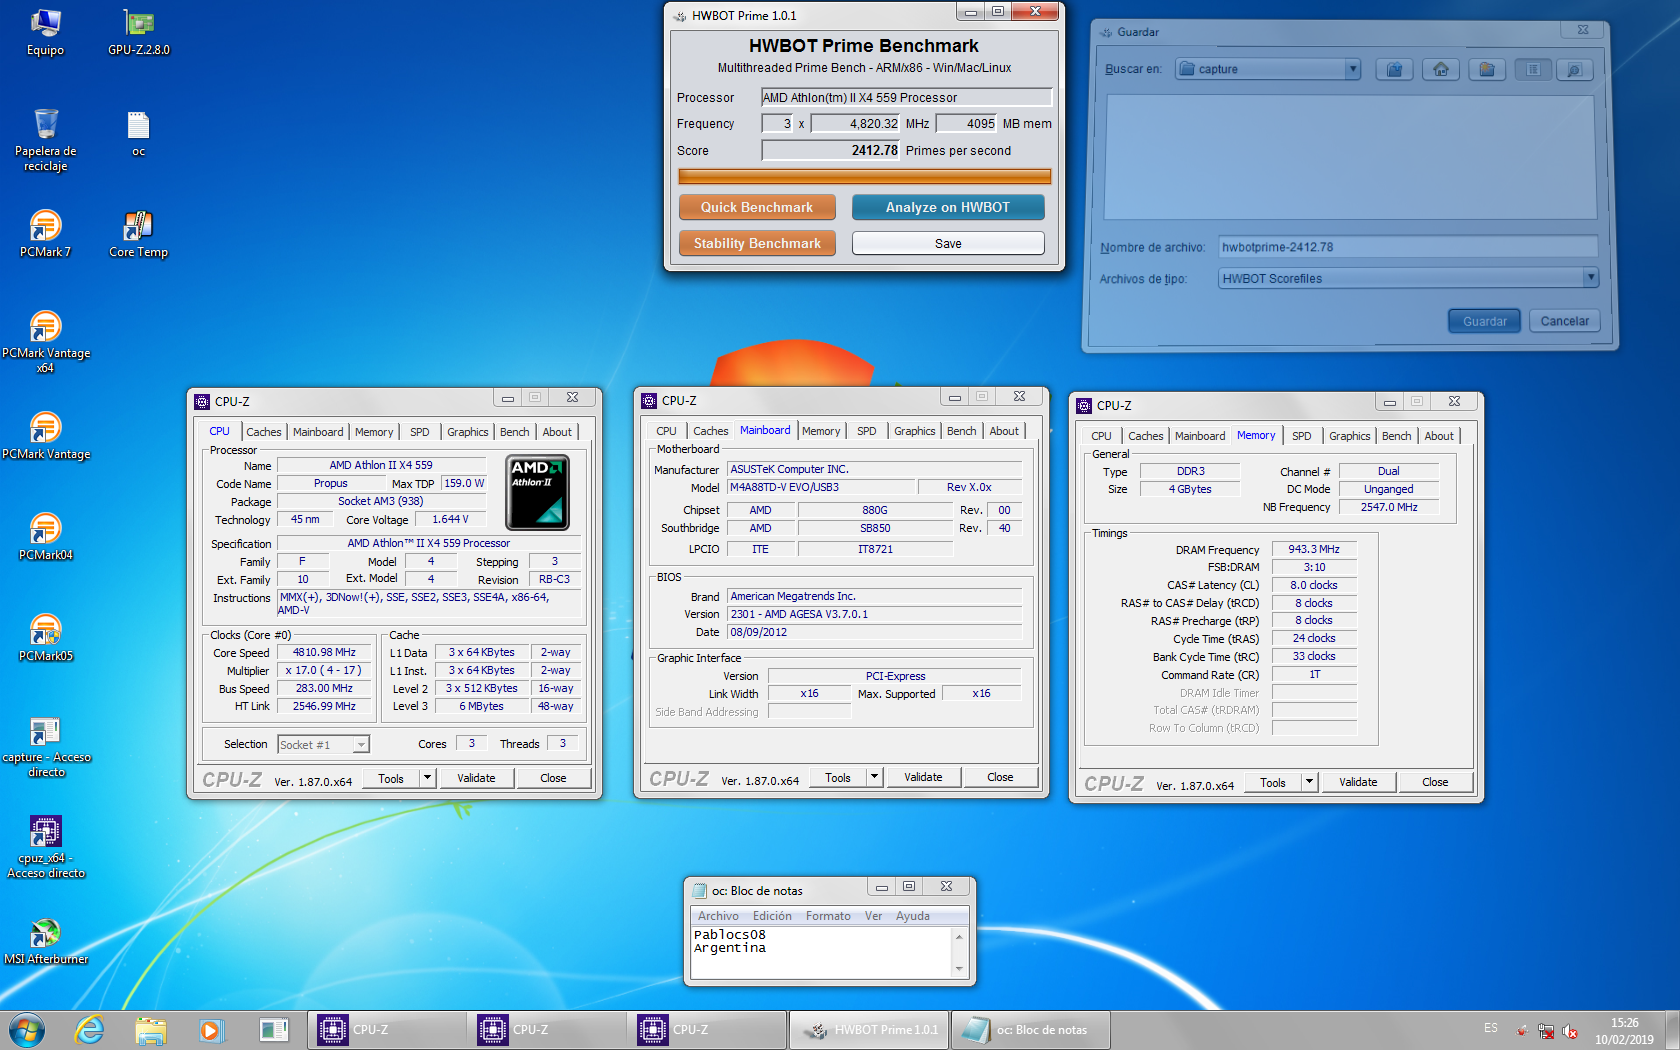Click the 'Nombre de archivo' filename field
Viewport: 1680px width, 1050px height.
tap(1408, 247)
